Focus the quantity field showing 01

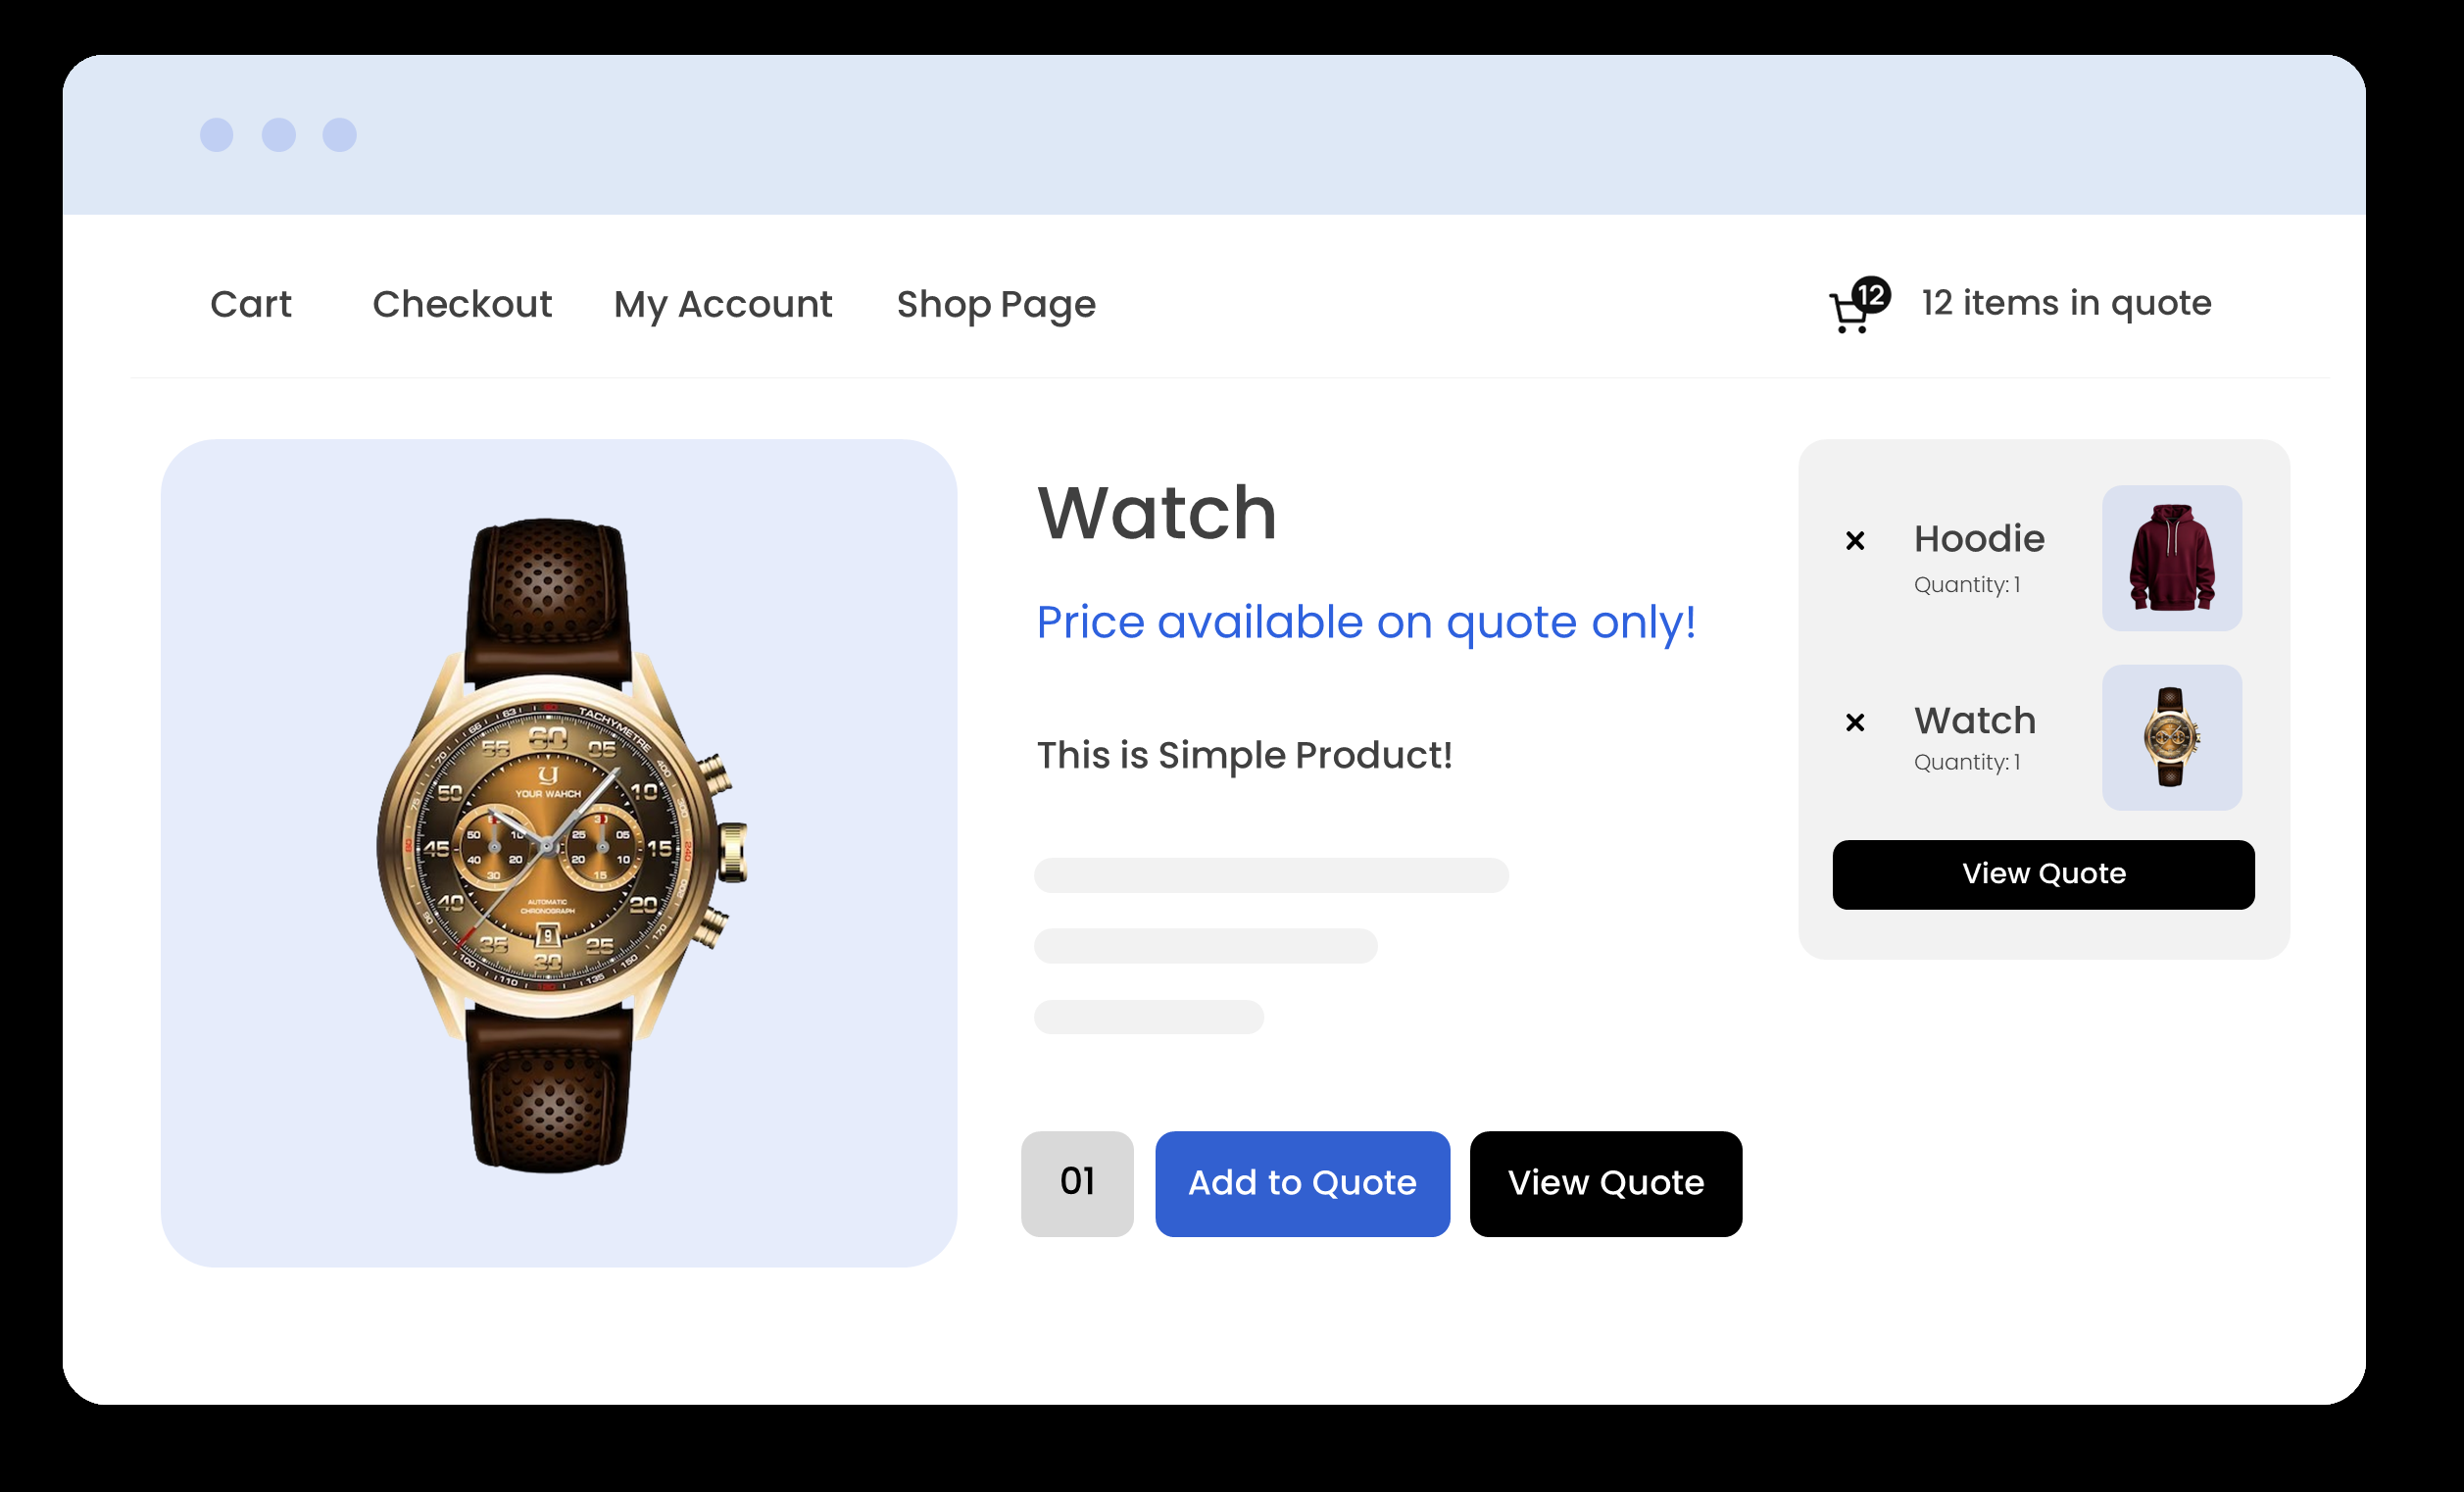point(1077,1184)
